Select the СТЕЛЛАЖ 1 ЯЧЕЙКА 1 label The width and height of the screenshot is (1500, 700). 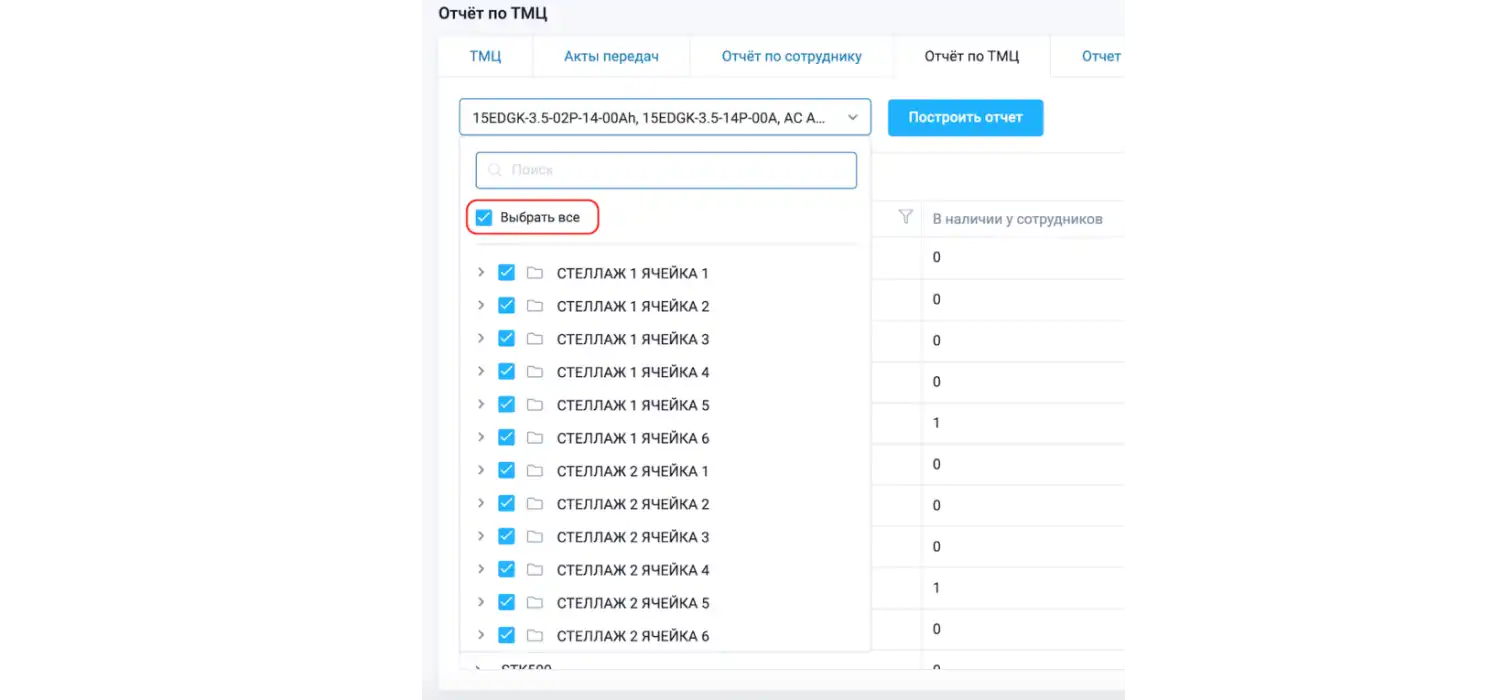point(632,273)
